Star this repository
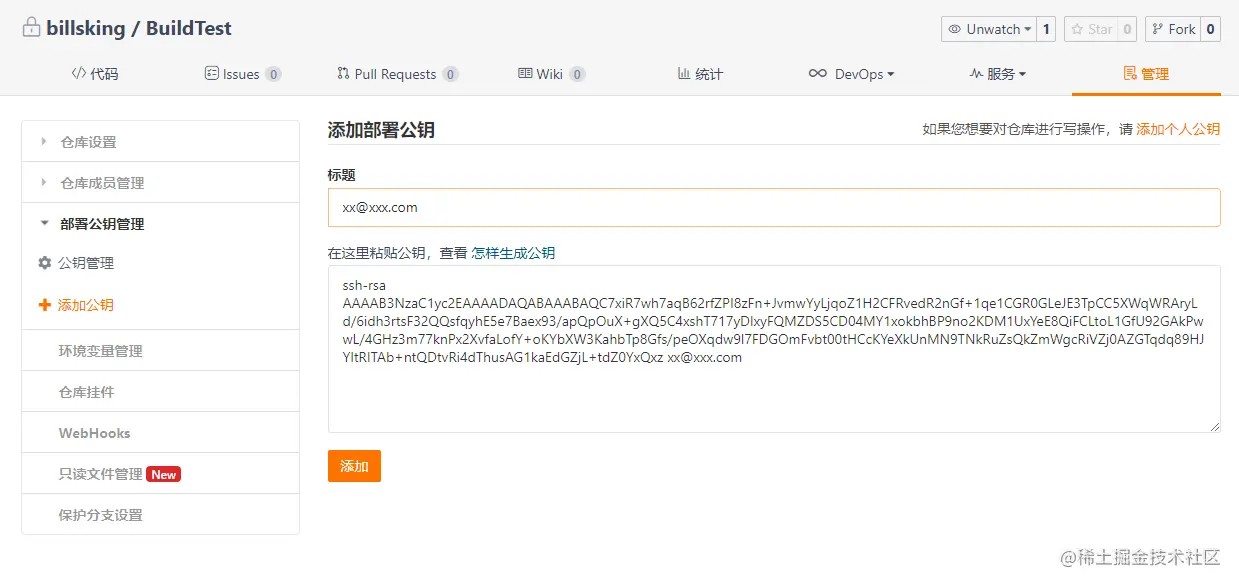The width and height of the screenshot is (1239, 586). 1091,29
